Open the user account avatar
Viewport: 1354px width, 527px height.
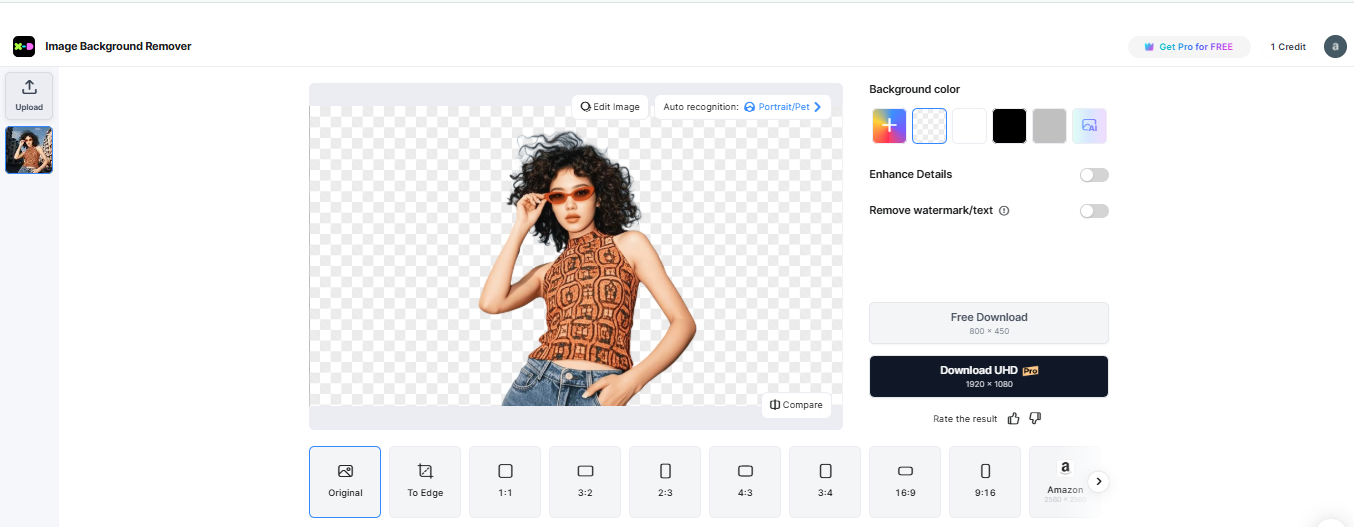(x=1335, y=46)
